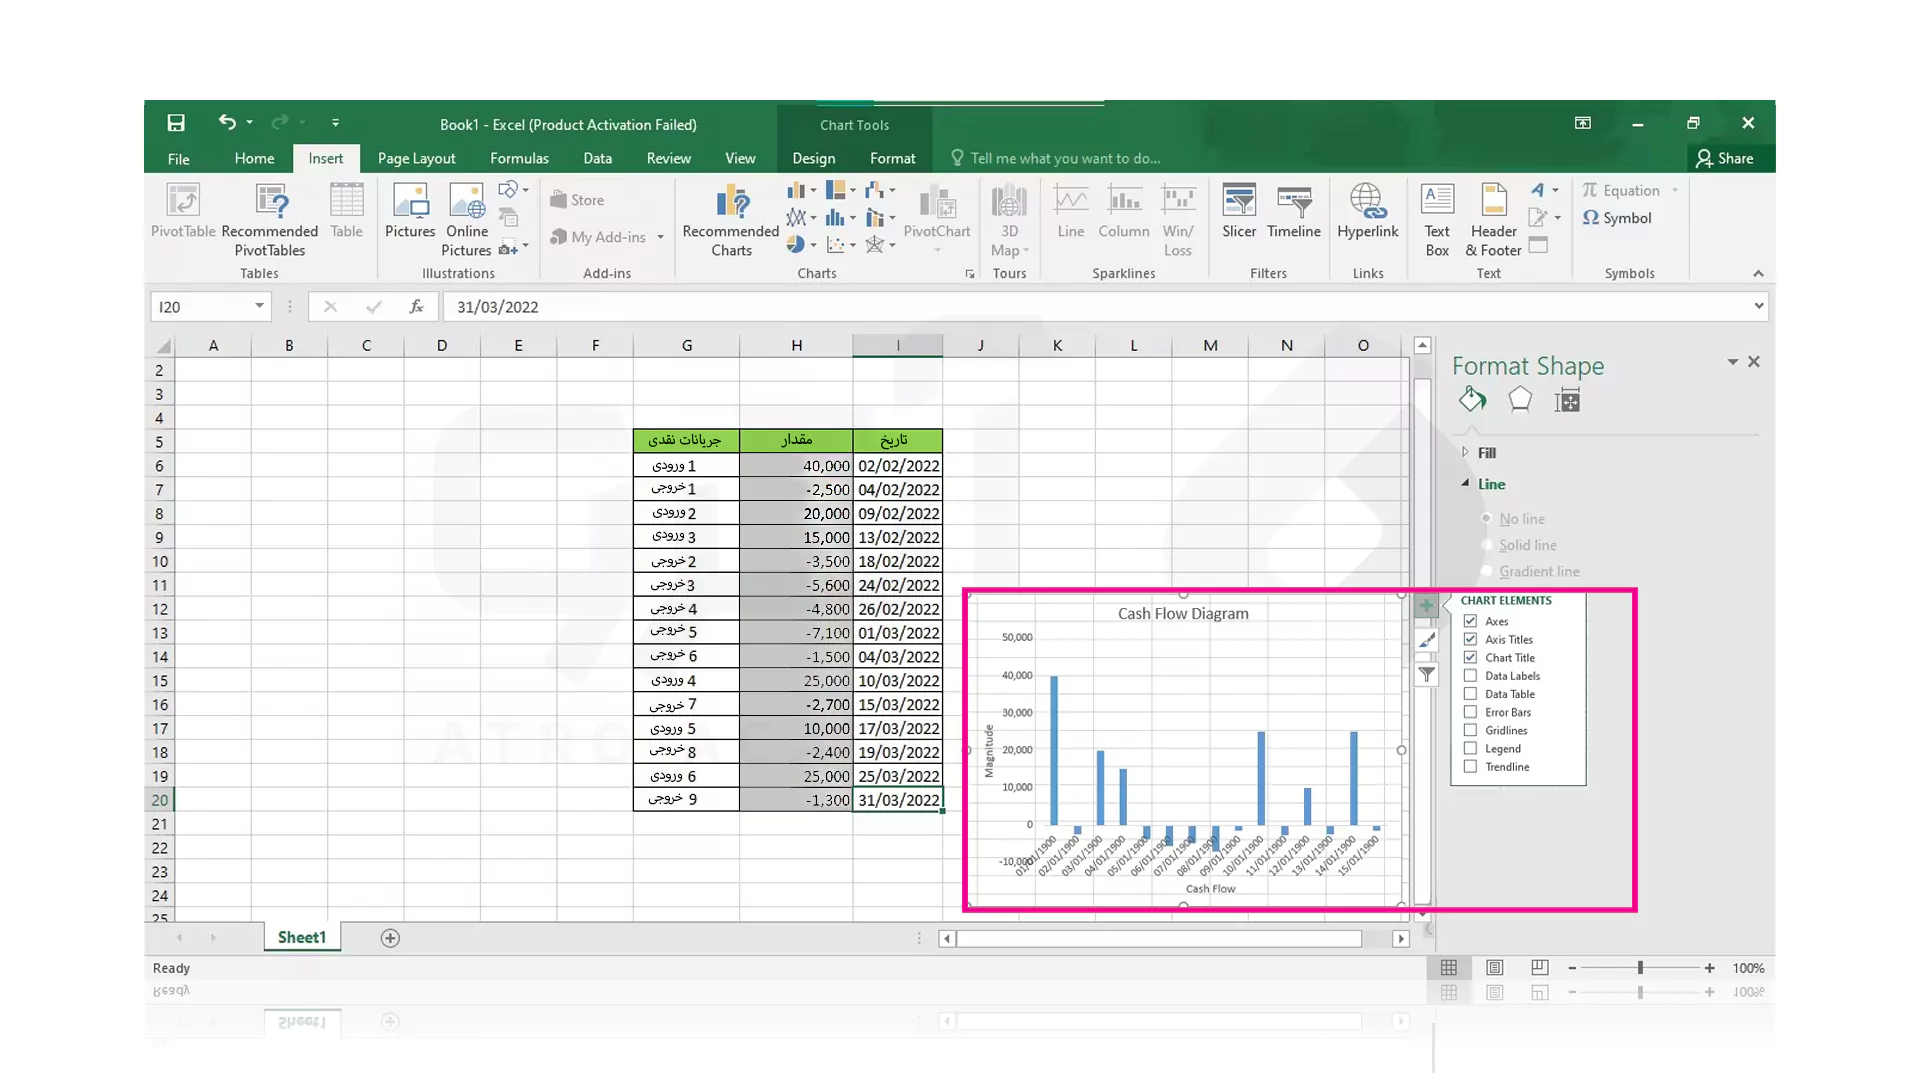Enable the Trendline checkbox
Image resolution: width=1920 pixels, height=1080 pixels.
1470,767
